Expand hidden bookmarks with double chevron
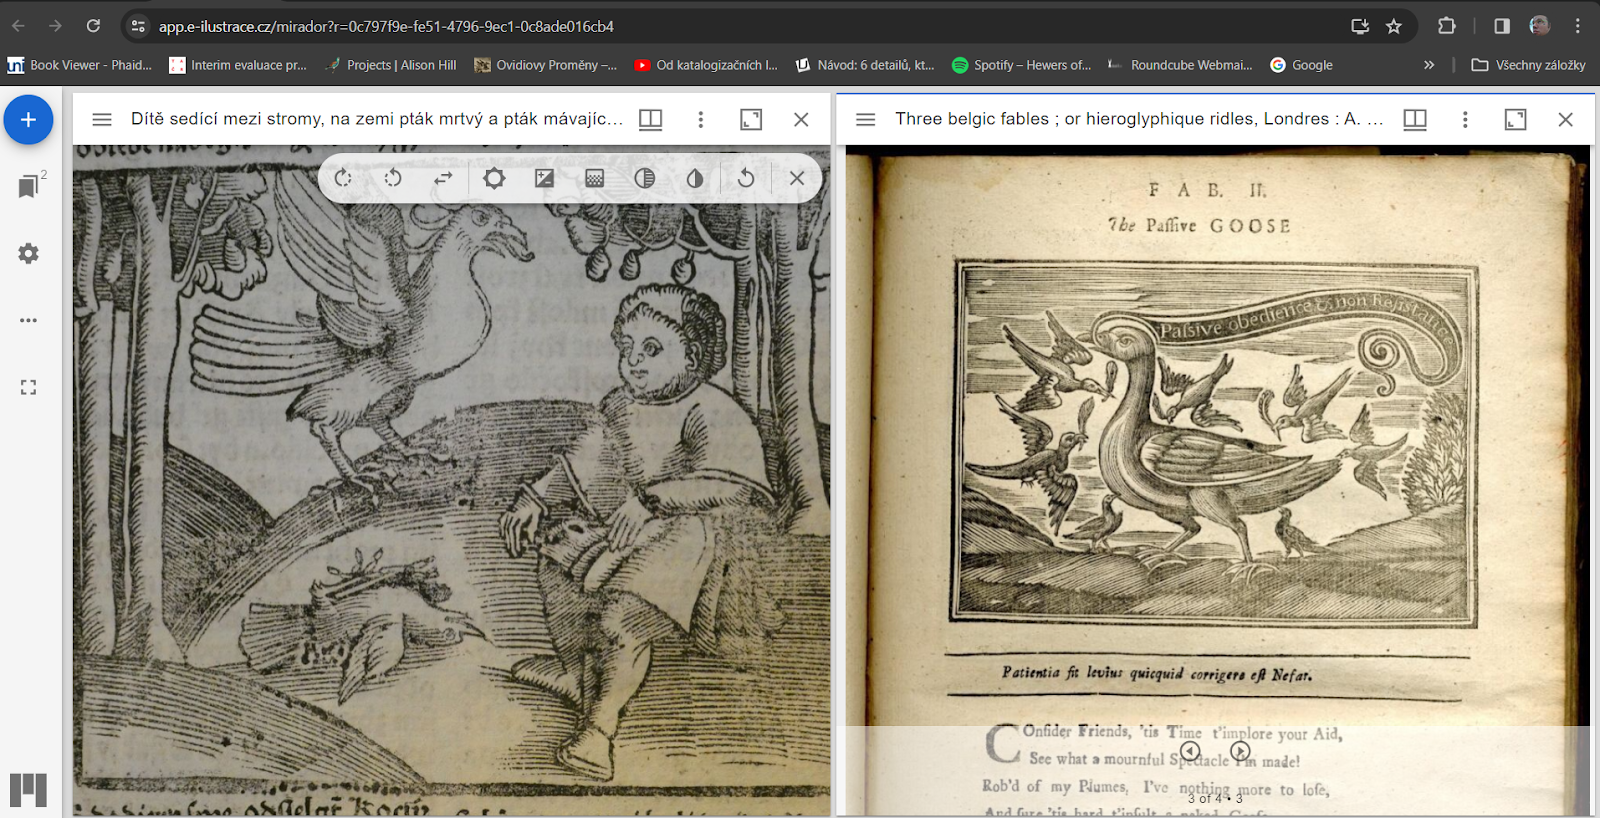The width and height of the screenshot is (1600, 818). click(x=1429, y=65)
